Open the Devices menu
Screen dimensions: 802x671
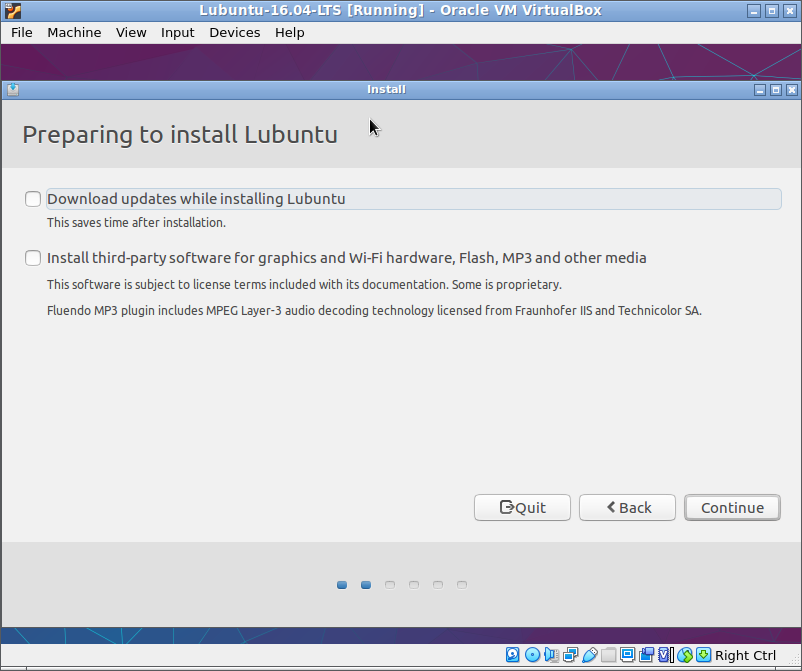[x=235, y=33]
